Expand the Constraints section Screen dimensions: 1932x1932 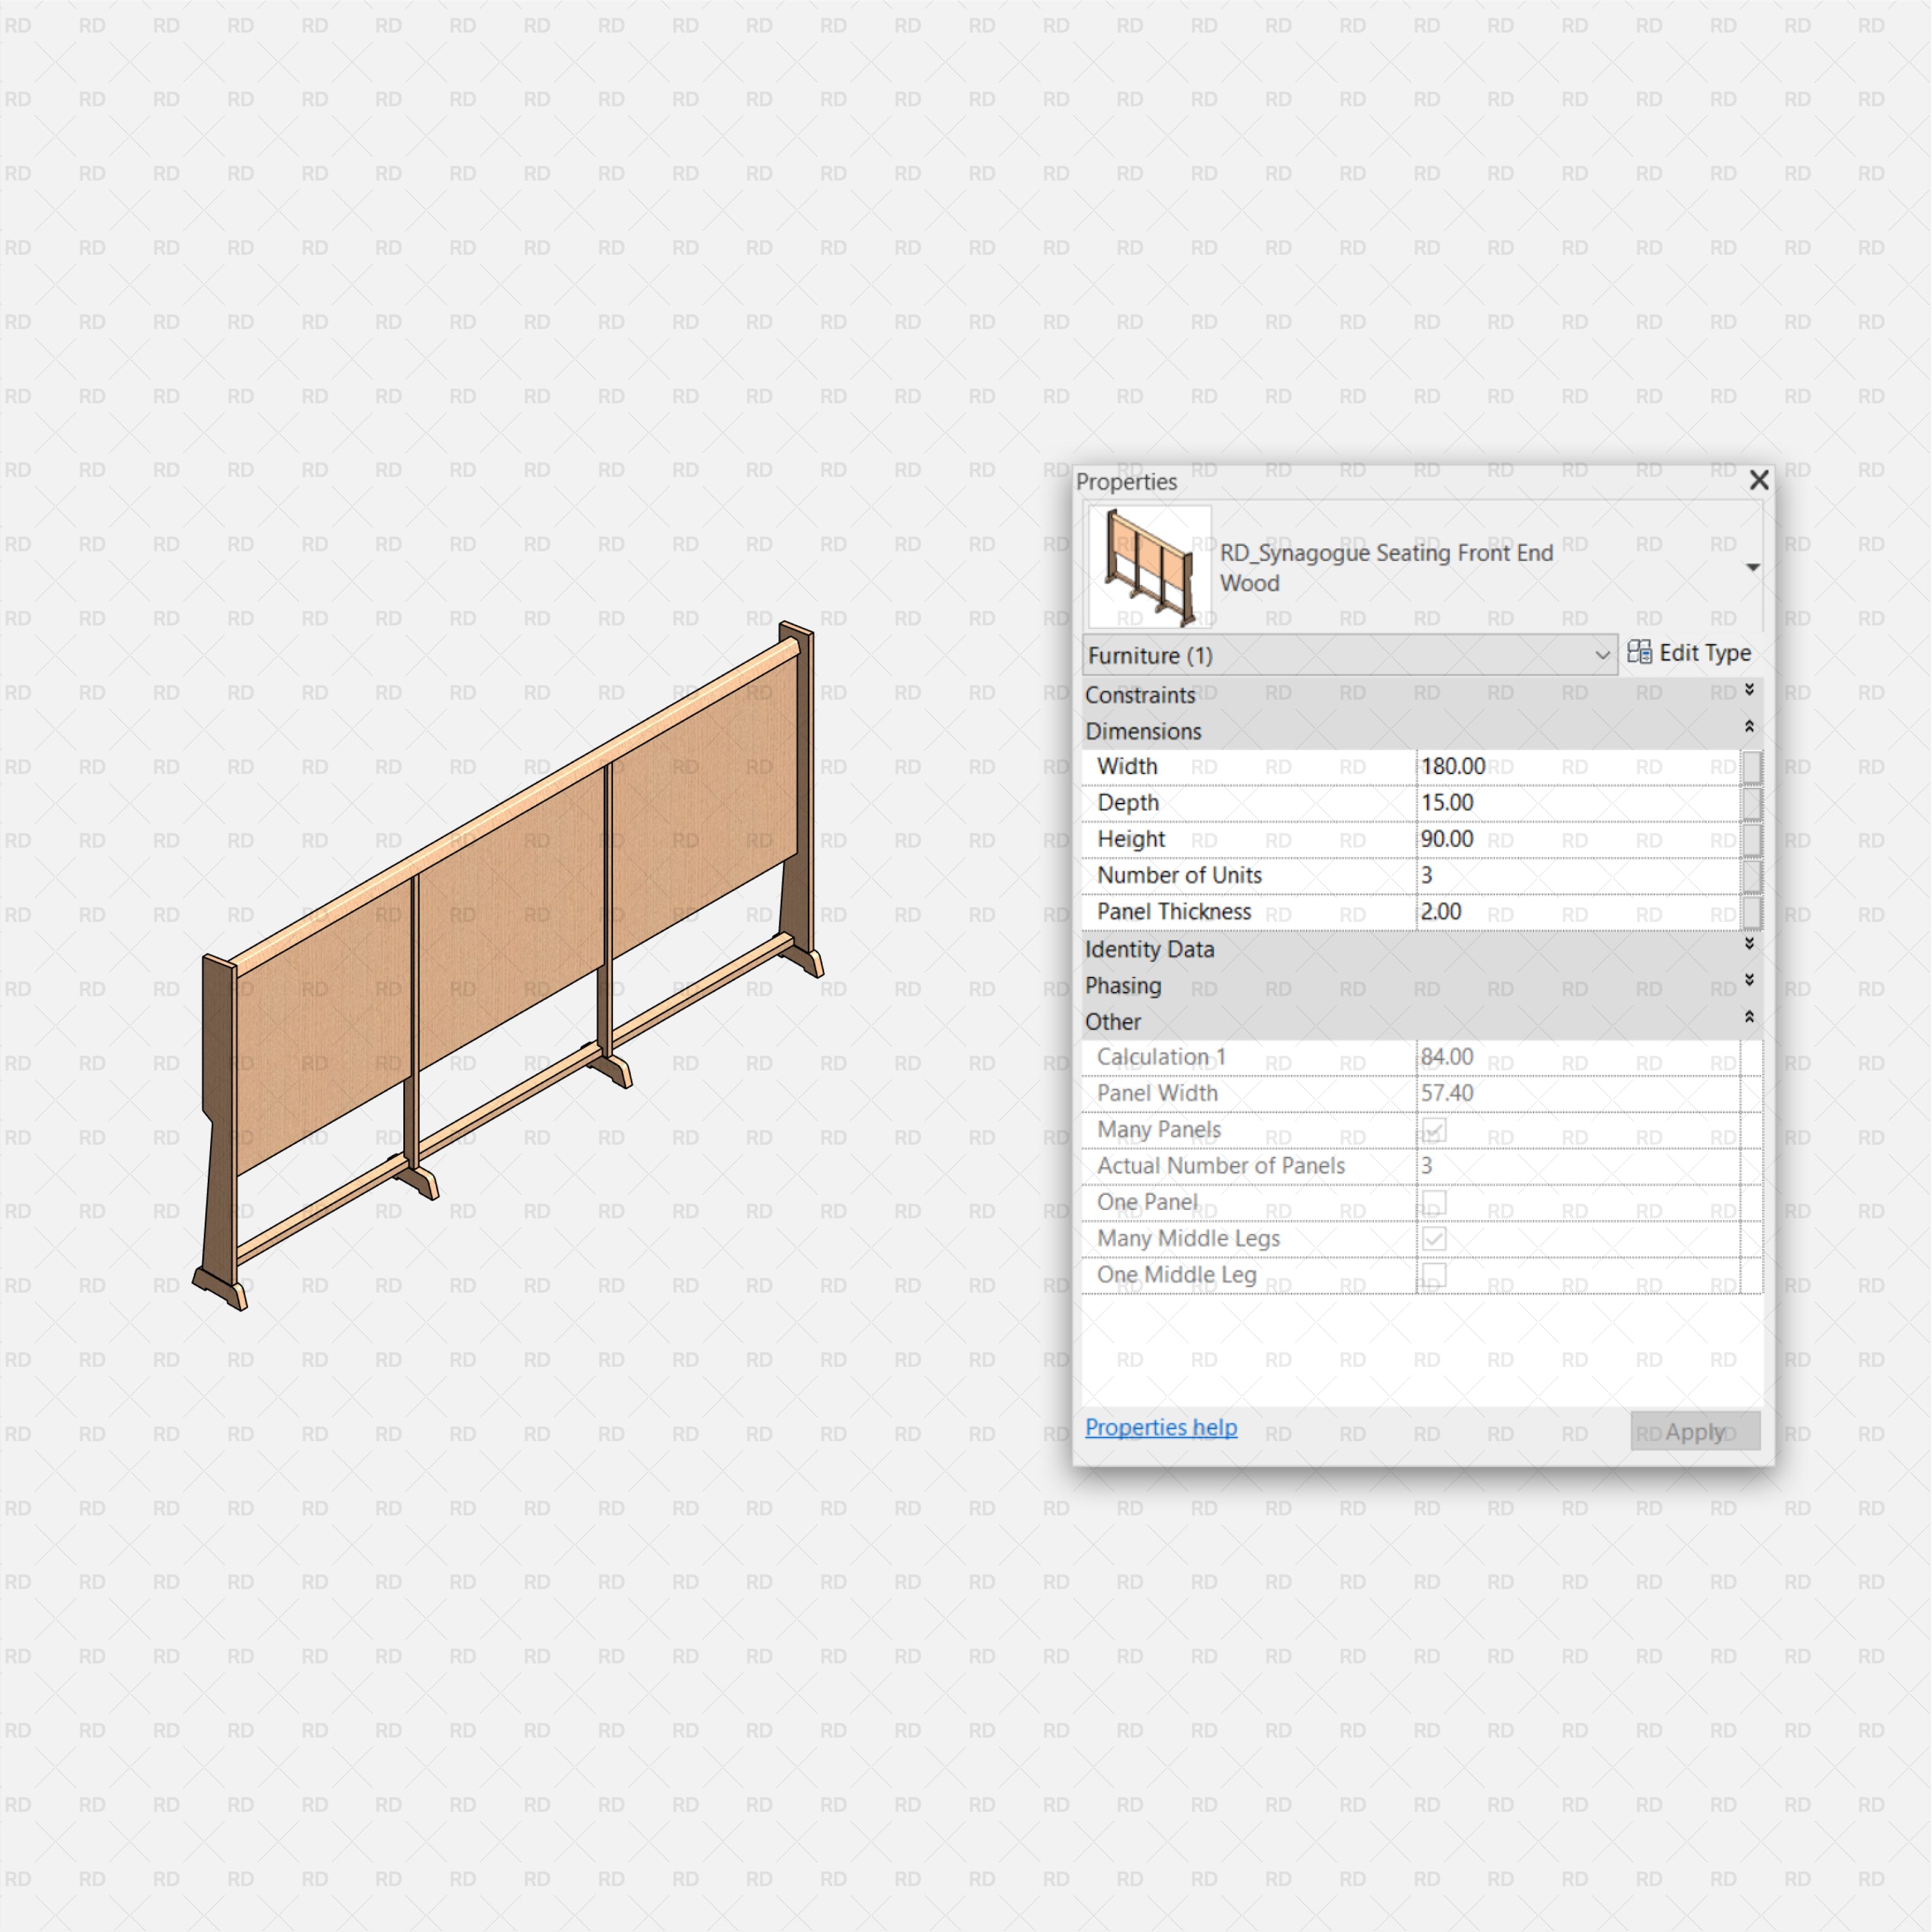coord(1749,690)
